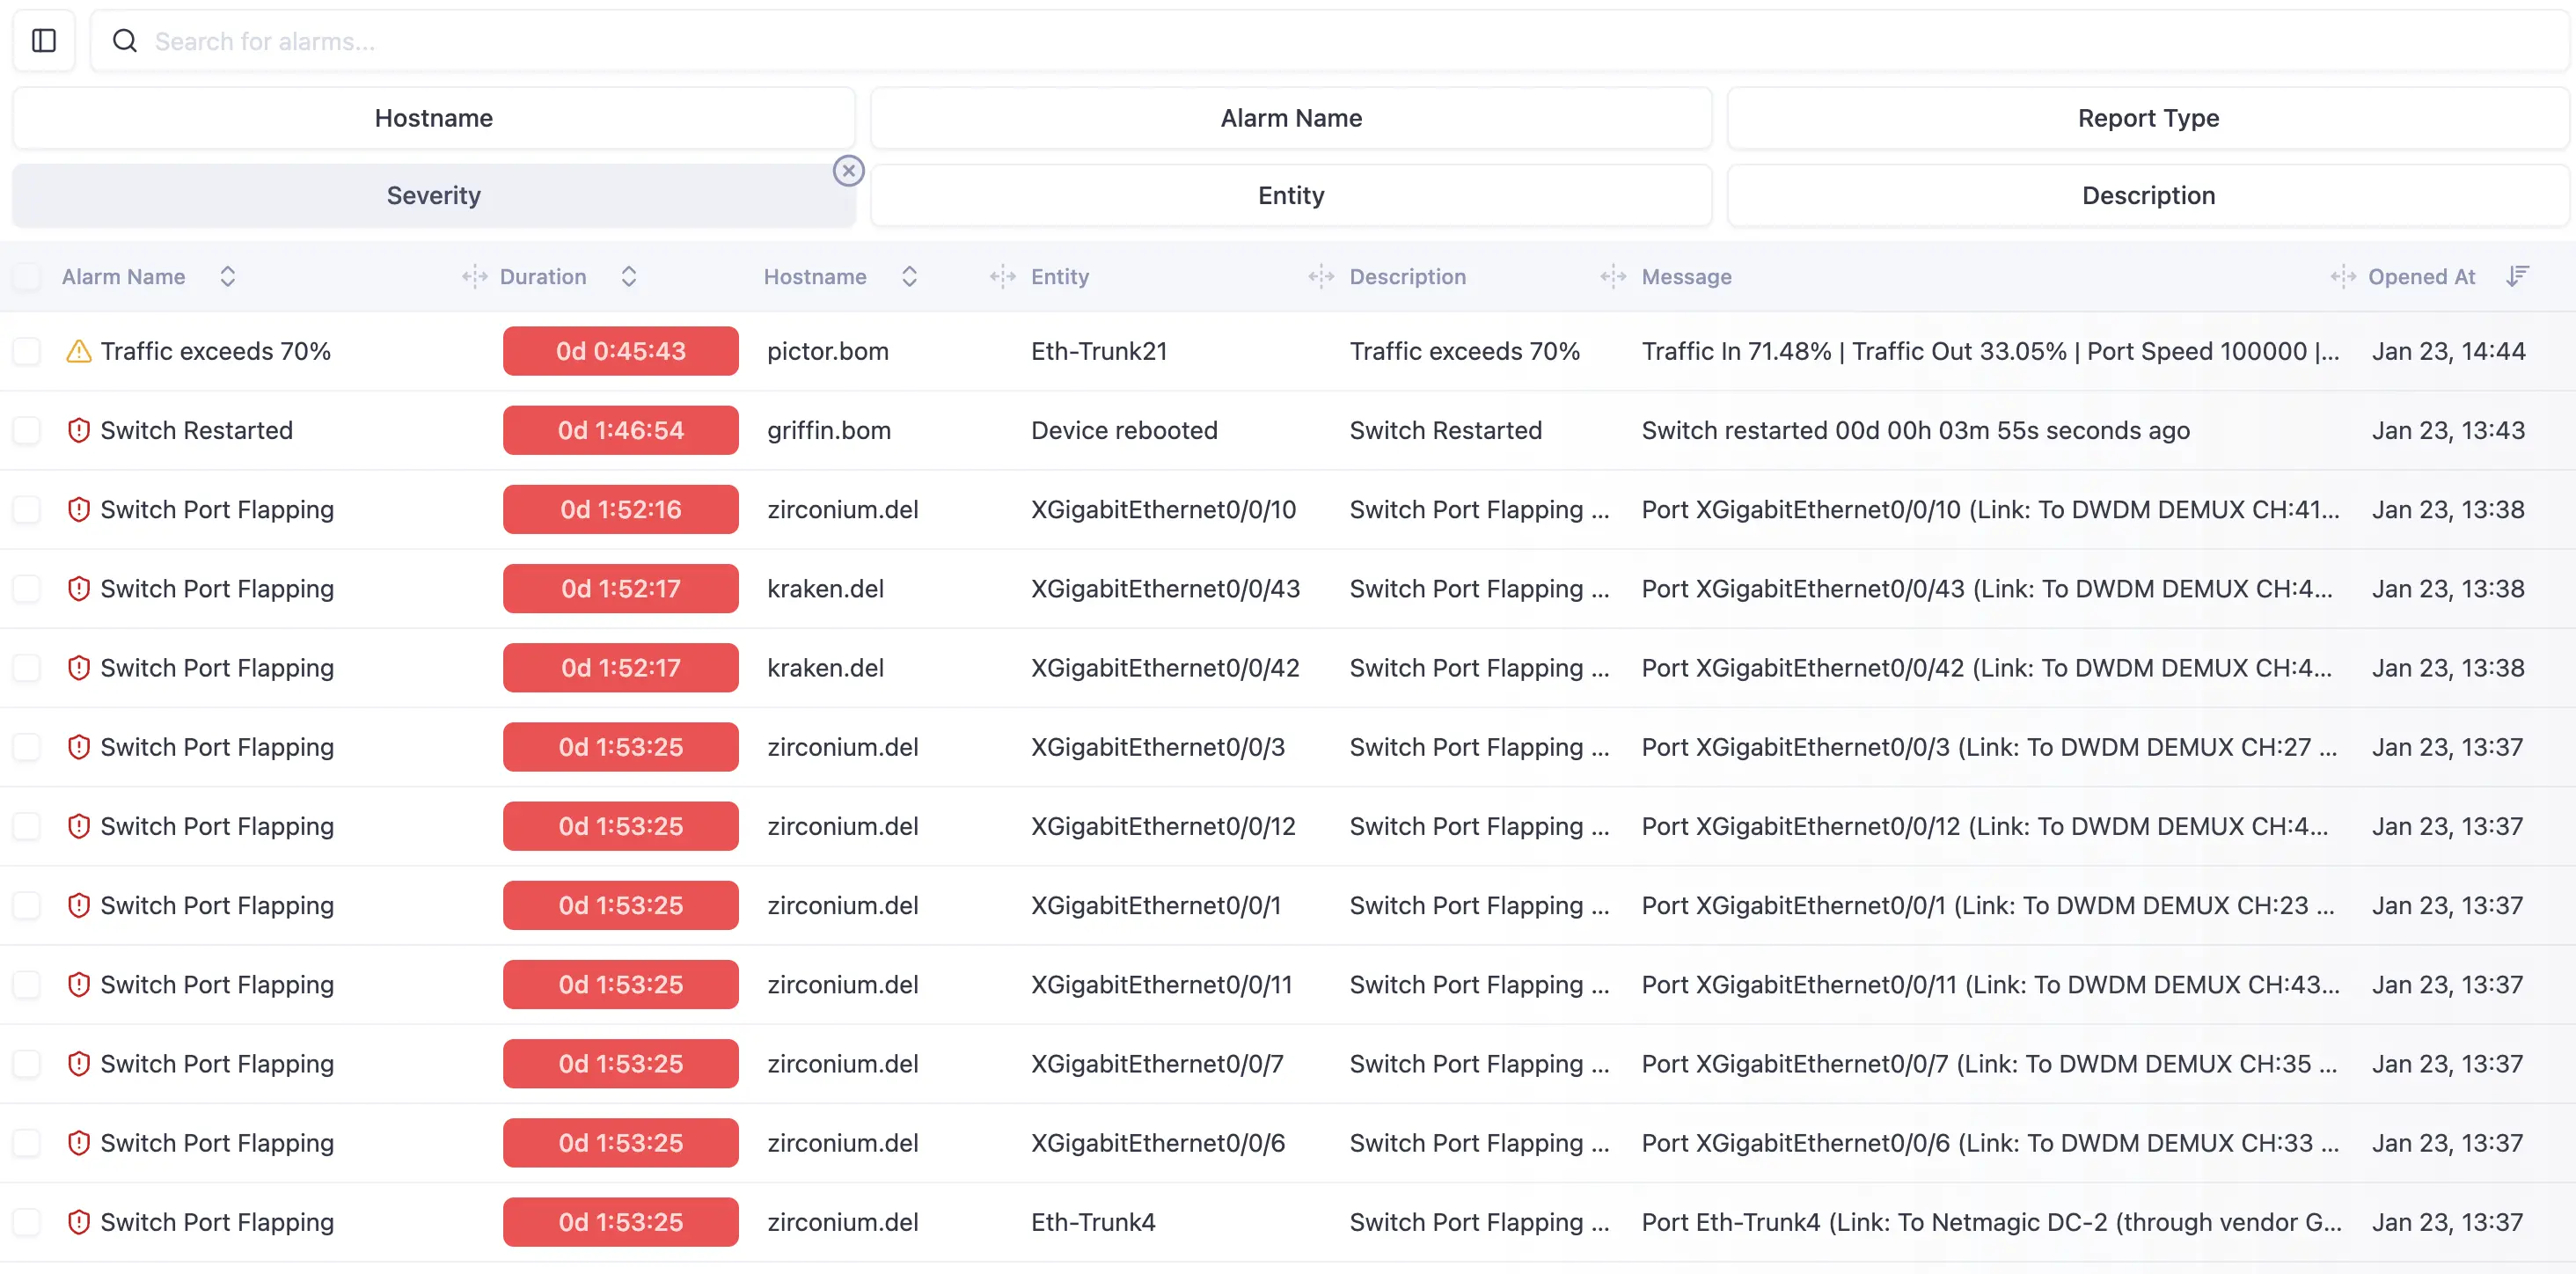Click error icon beside Switch Restarted alarm
The image size is (2576, 1274).
click(78, 430)
